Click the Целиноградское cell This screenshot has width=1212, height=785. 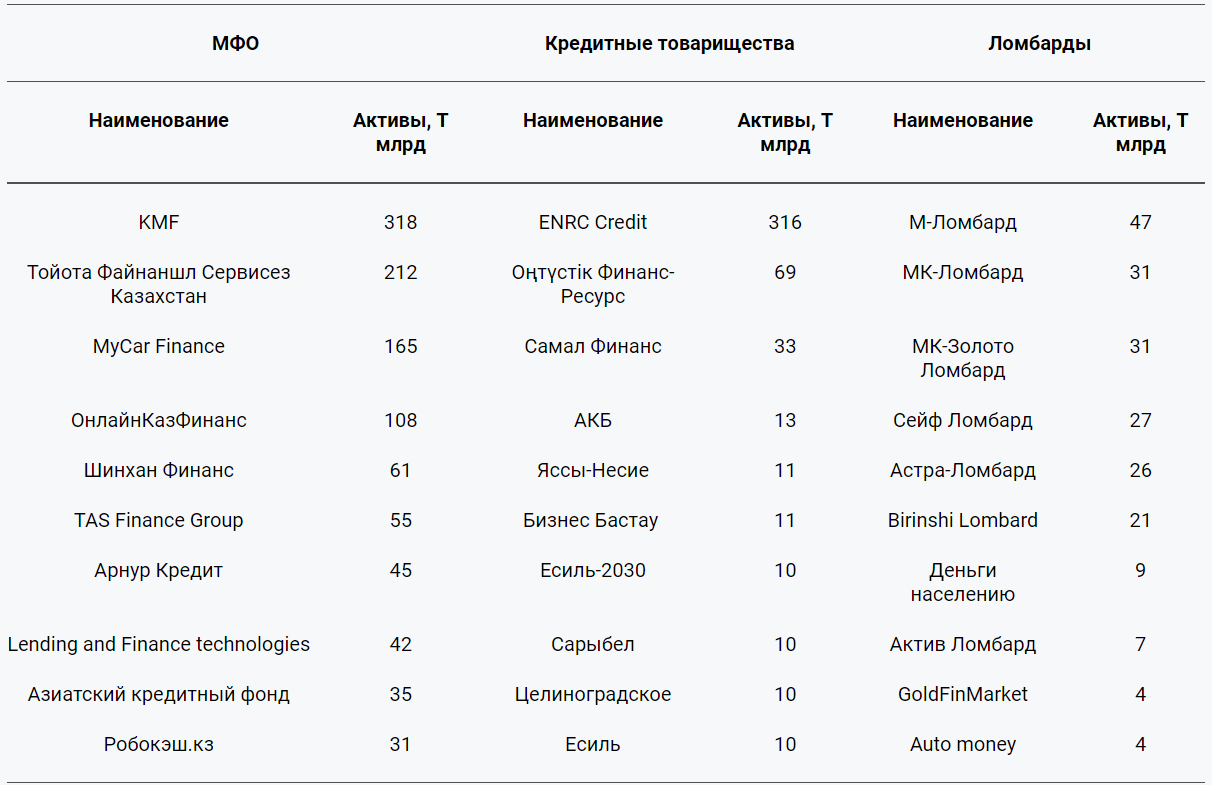[x=593, y=694]
